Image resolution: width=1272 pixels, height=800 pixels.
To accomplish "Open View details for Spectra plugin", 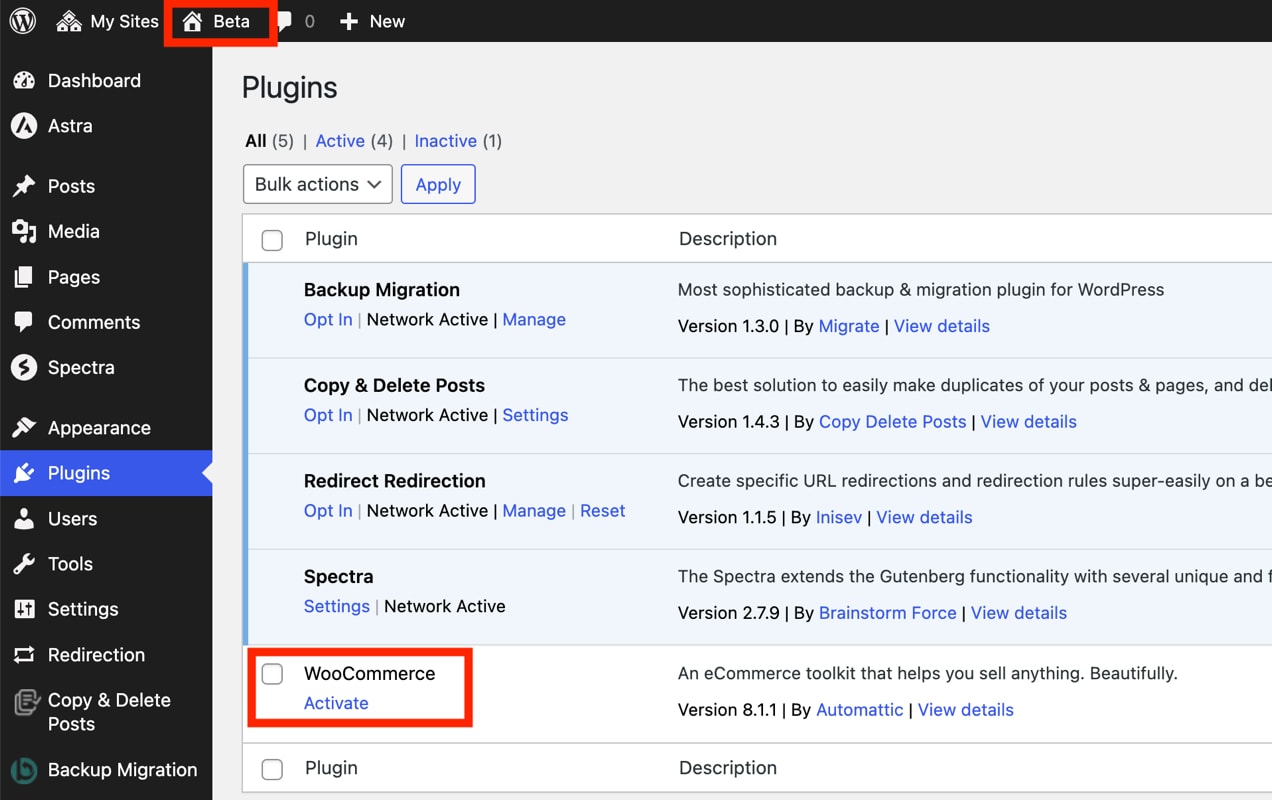I will [1018, 613].
